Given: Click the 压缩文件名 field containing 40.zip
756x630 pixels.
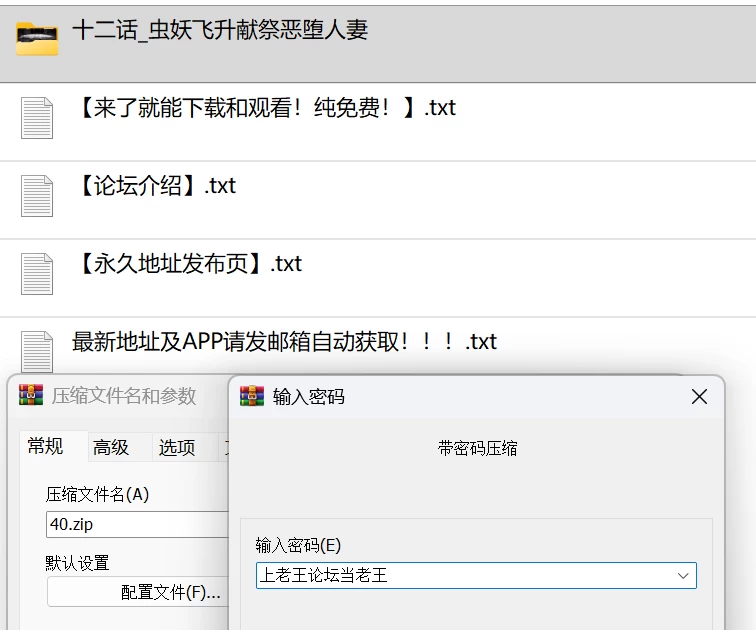Looking at the screenshot, I should (x=137, y=524).
